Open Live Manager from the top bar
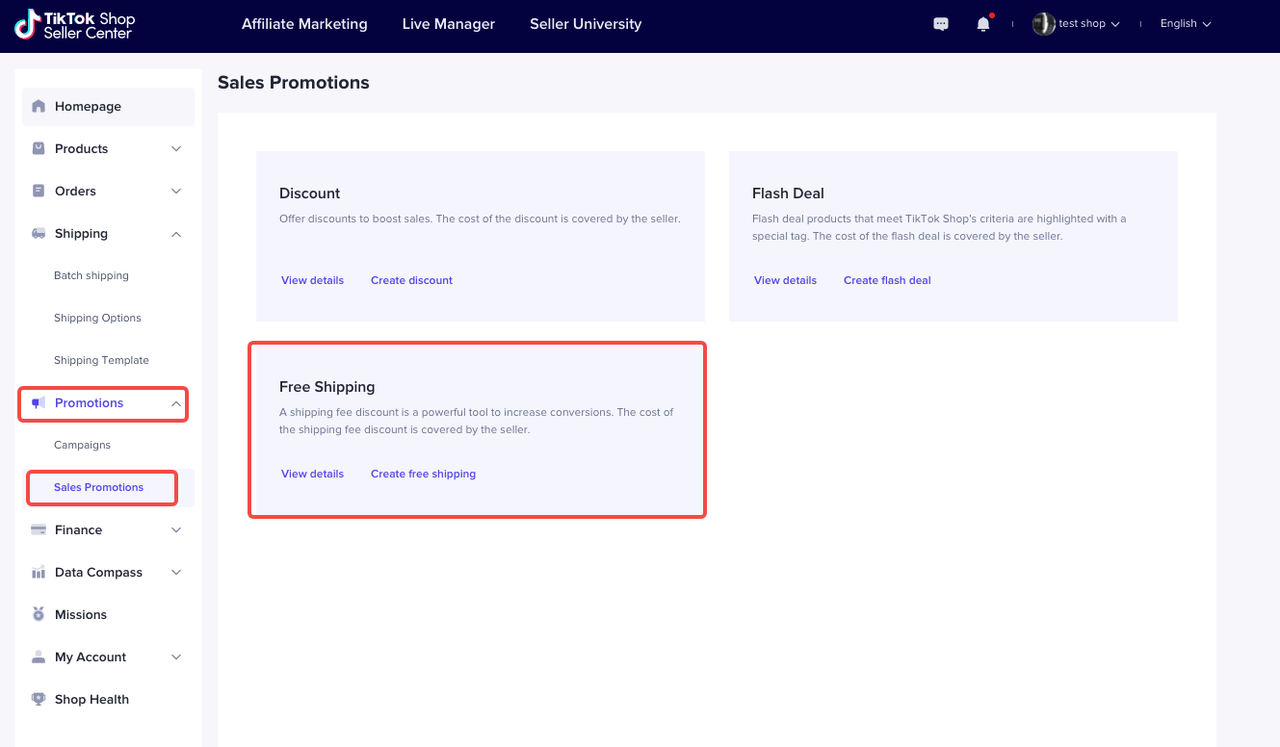Viewport: 1280px width, 747px height. pyautogui.click(x=448, y=24)
